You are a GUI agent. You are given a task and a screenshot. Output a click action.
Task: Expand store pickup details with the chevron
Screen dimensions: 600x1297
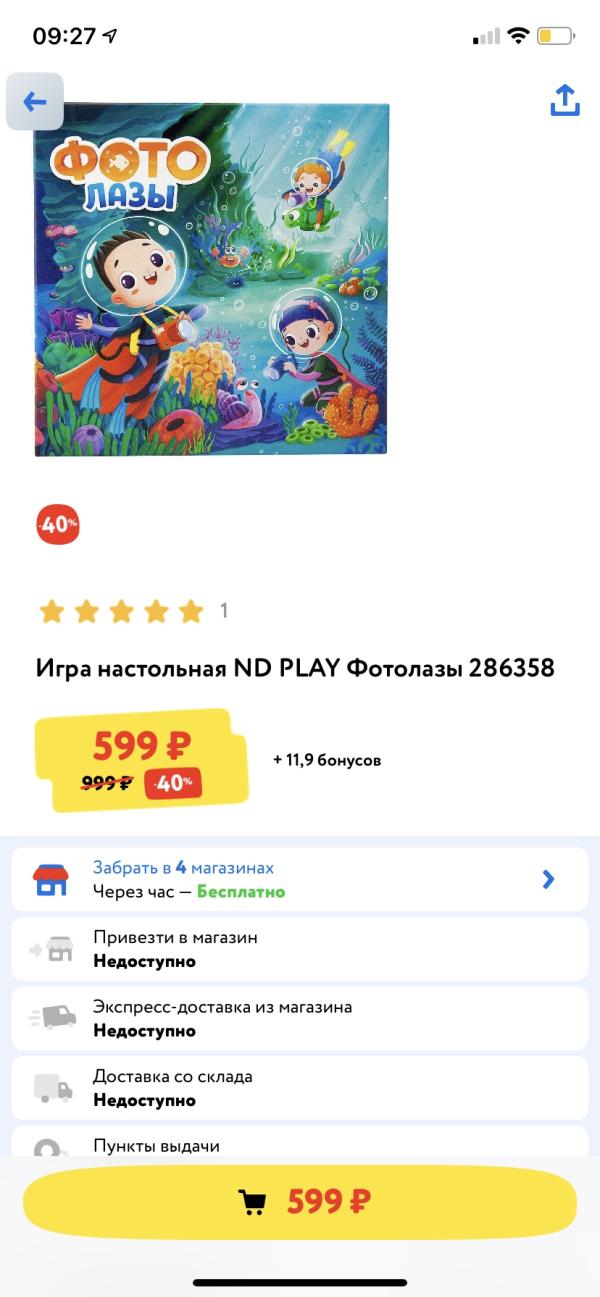[x=548, y=880]
